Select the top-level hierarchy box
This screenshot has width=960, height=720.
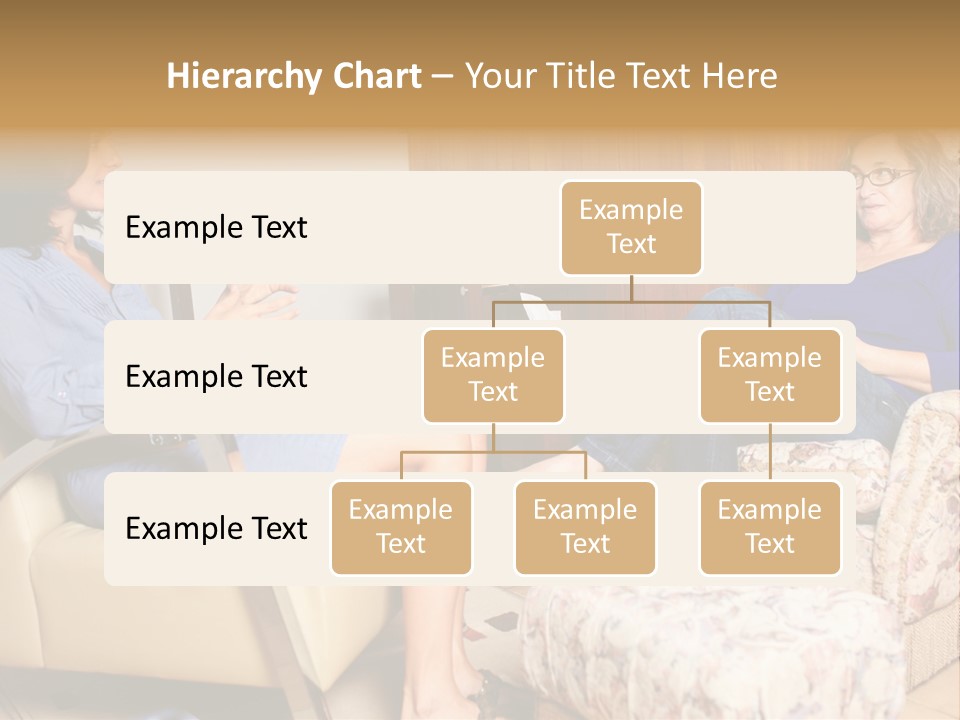coord(631,227)
